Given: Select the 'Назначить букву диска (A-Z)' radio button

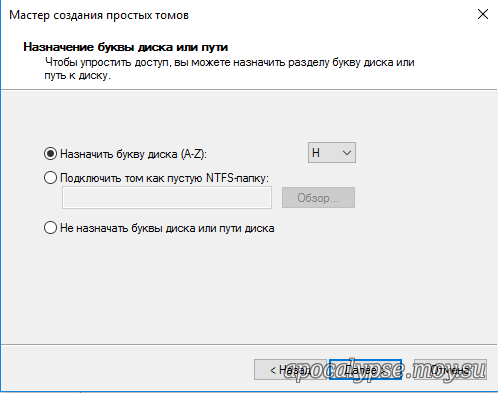Looking at the screenshot, I should [x=50, y=154].
